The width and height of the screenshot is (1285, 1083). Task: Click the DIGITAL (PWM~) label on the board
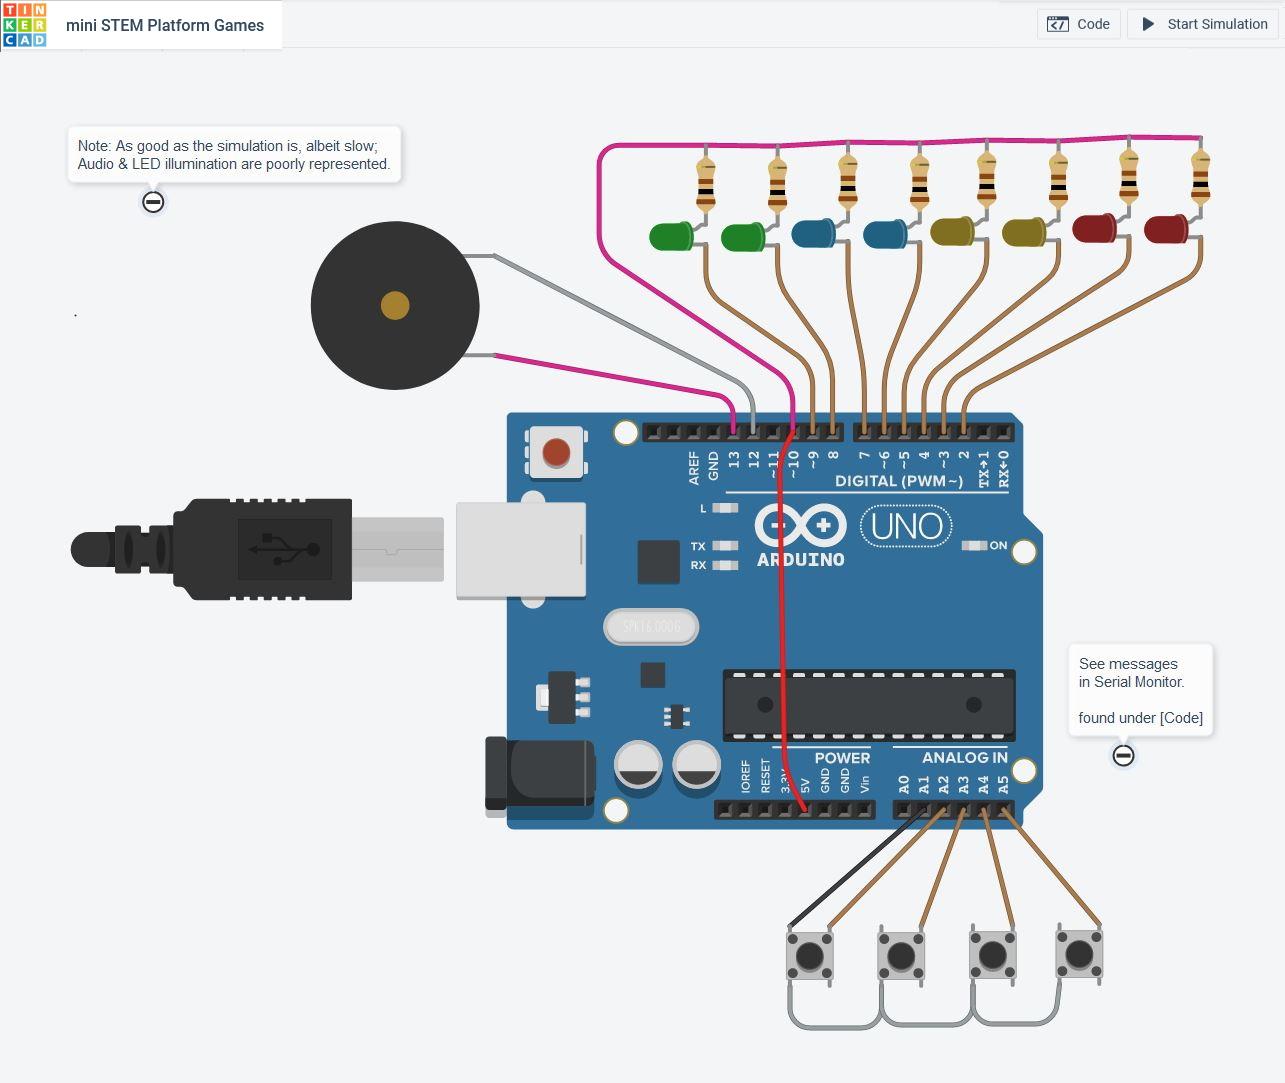[899, 481]
